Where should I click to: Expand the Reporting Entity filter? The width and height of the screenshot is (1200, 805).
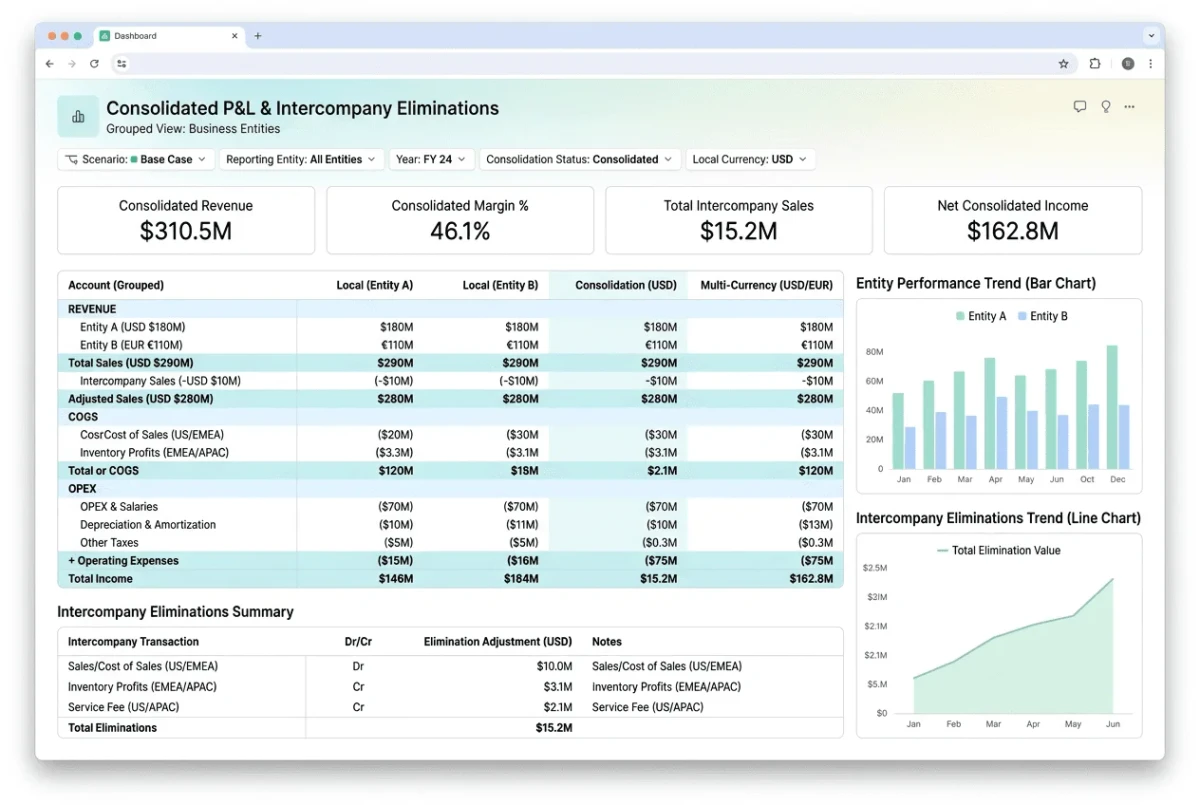pos(301,159)
